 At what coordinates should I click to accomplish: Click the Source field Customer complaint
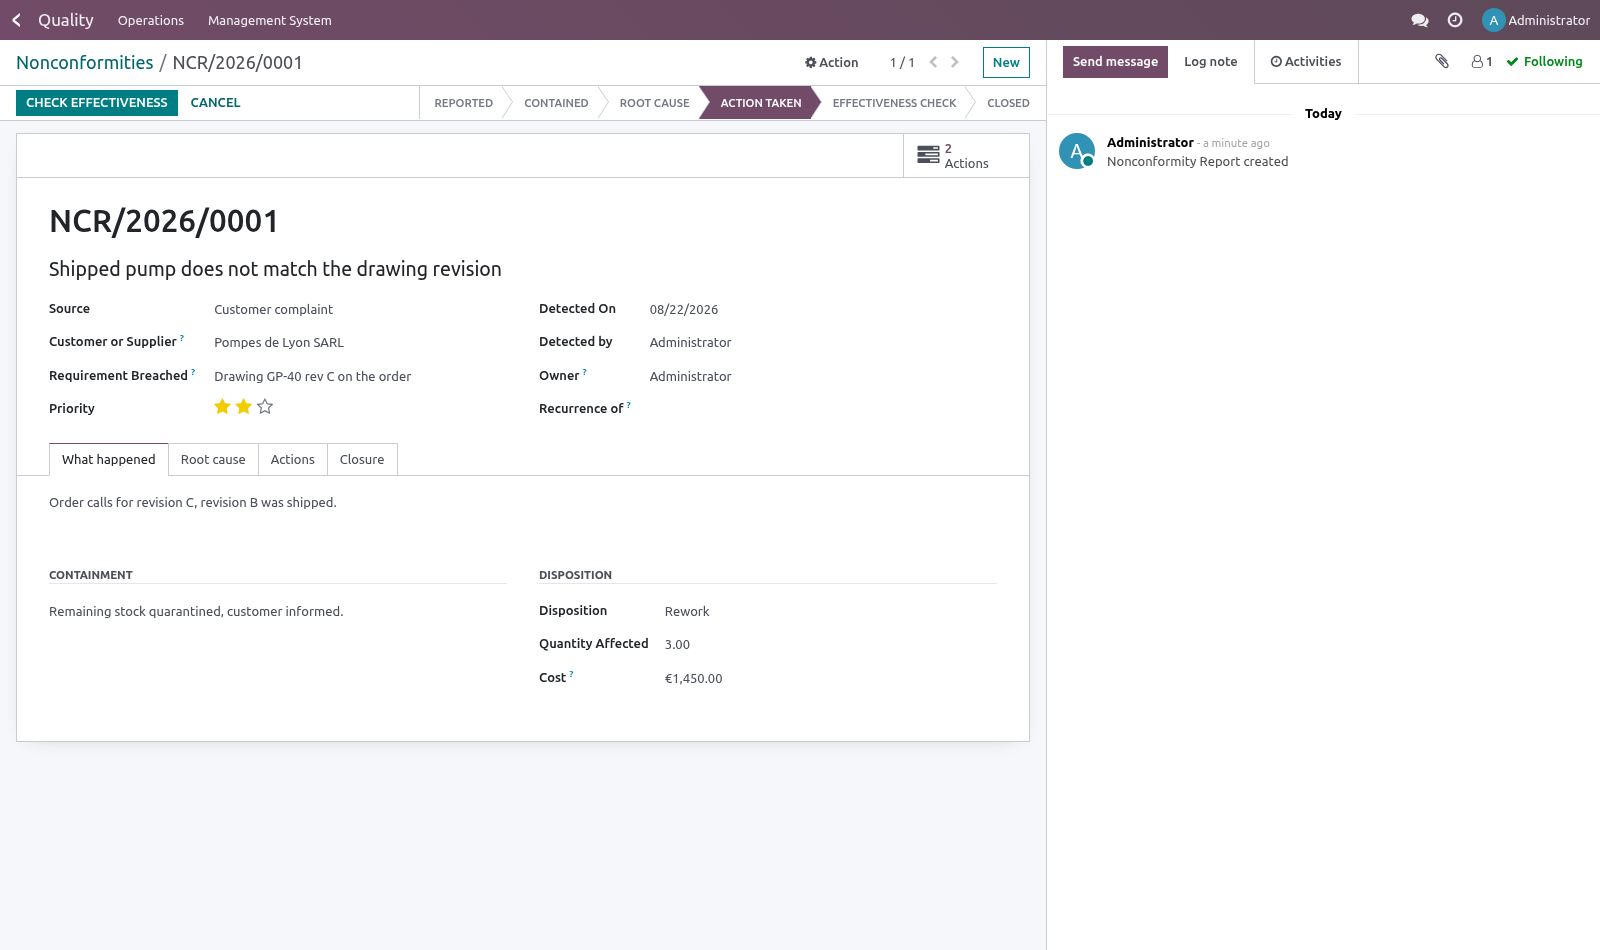pos(274,310)
